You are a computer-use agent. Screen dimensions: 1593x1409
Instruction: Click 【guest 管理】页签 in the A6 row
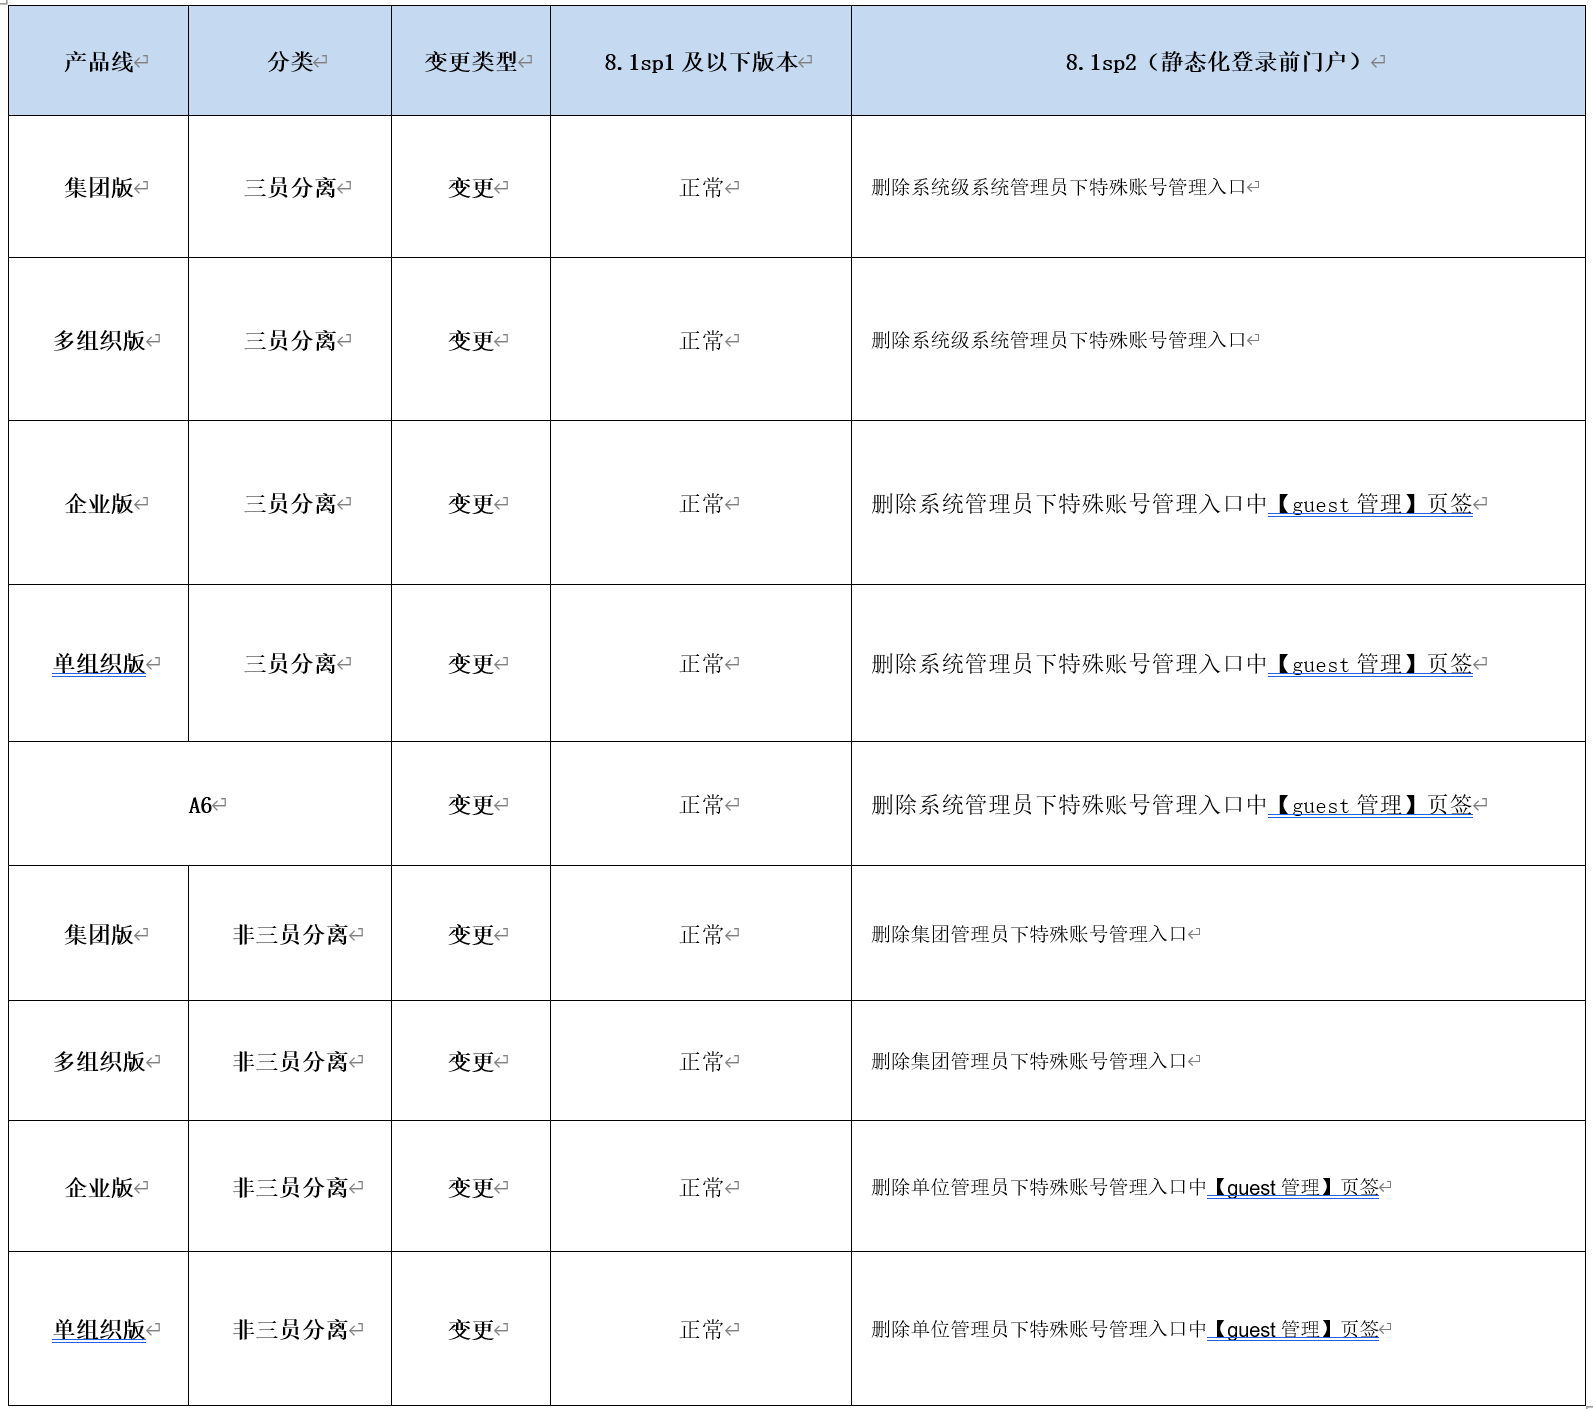click(1370, 805)
